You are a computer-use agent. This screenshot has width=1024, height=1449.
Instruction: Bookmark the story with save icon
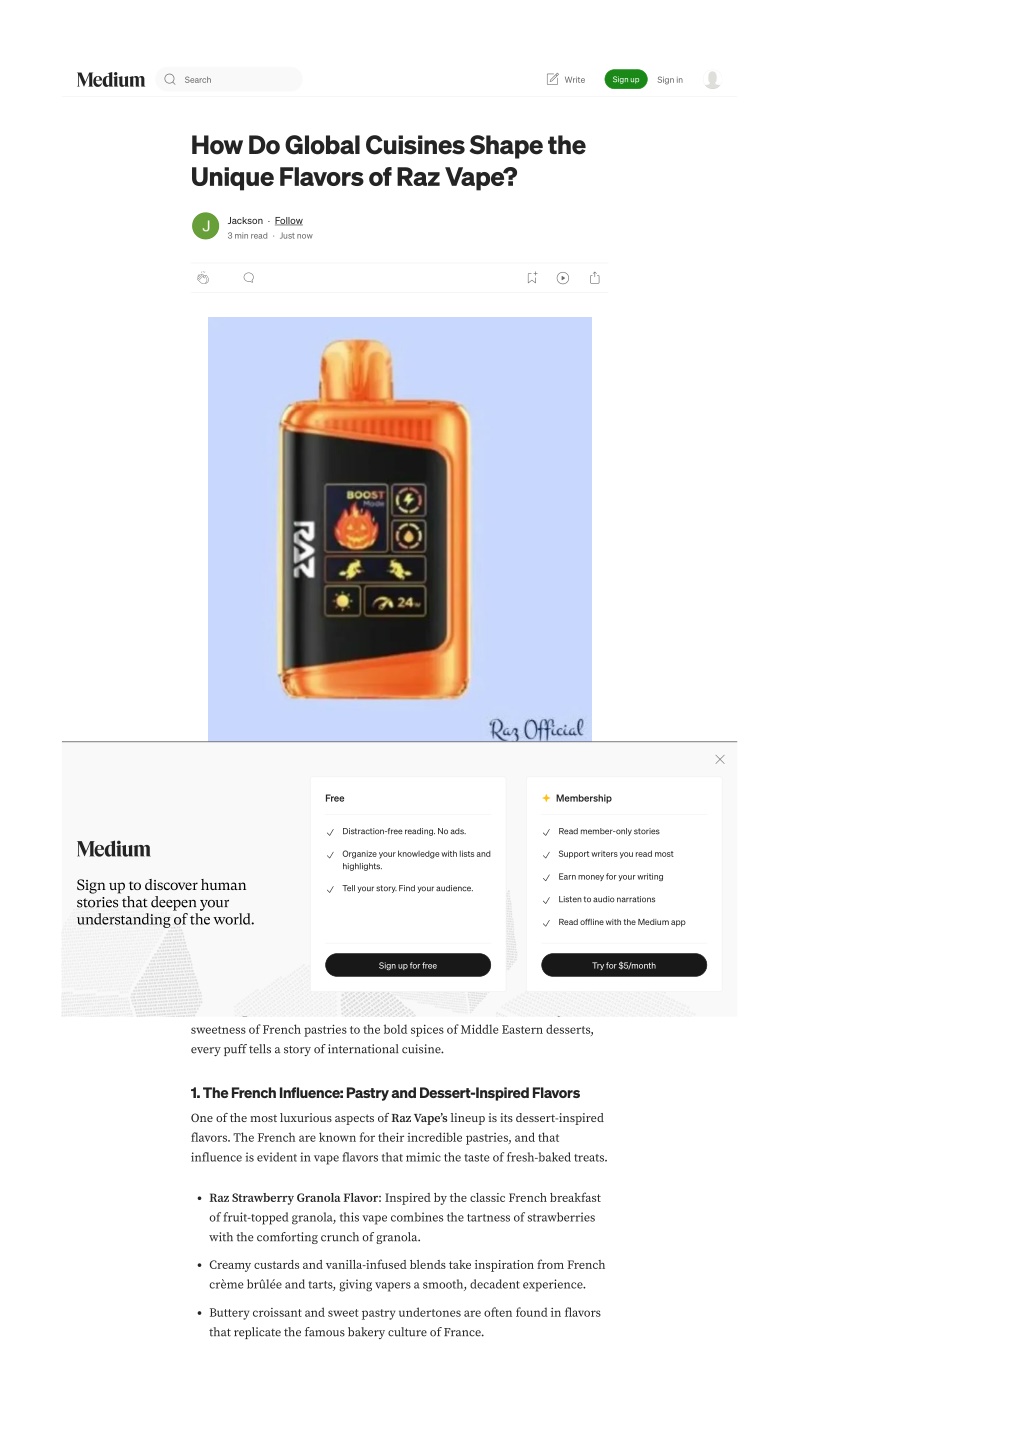click(x=532, y=278)
